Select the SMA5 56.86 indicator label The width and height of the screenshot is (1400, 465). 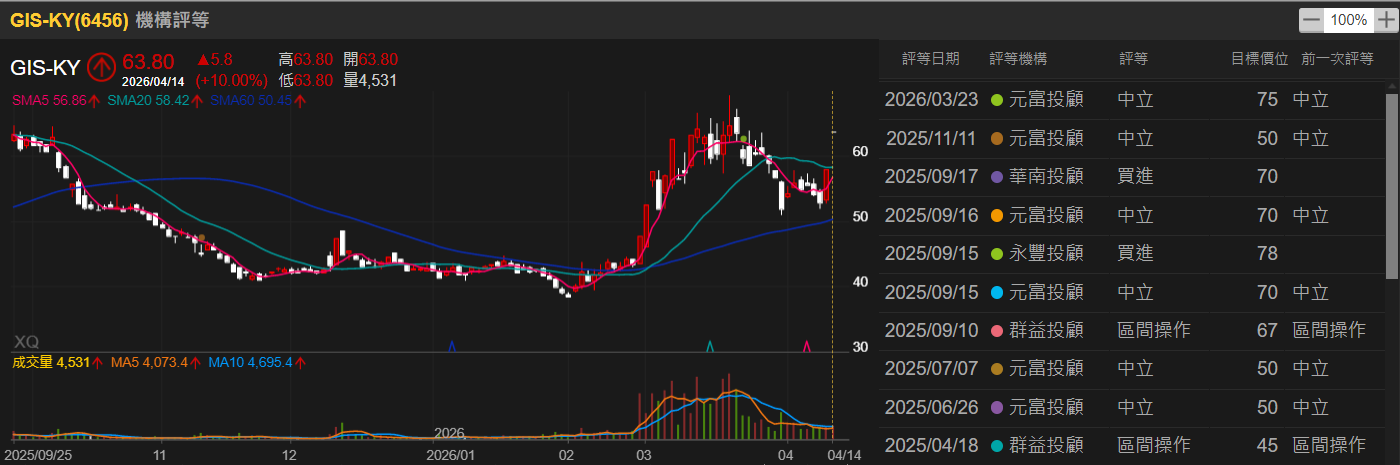56,100
